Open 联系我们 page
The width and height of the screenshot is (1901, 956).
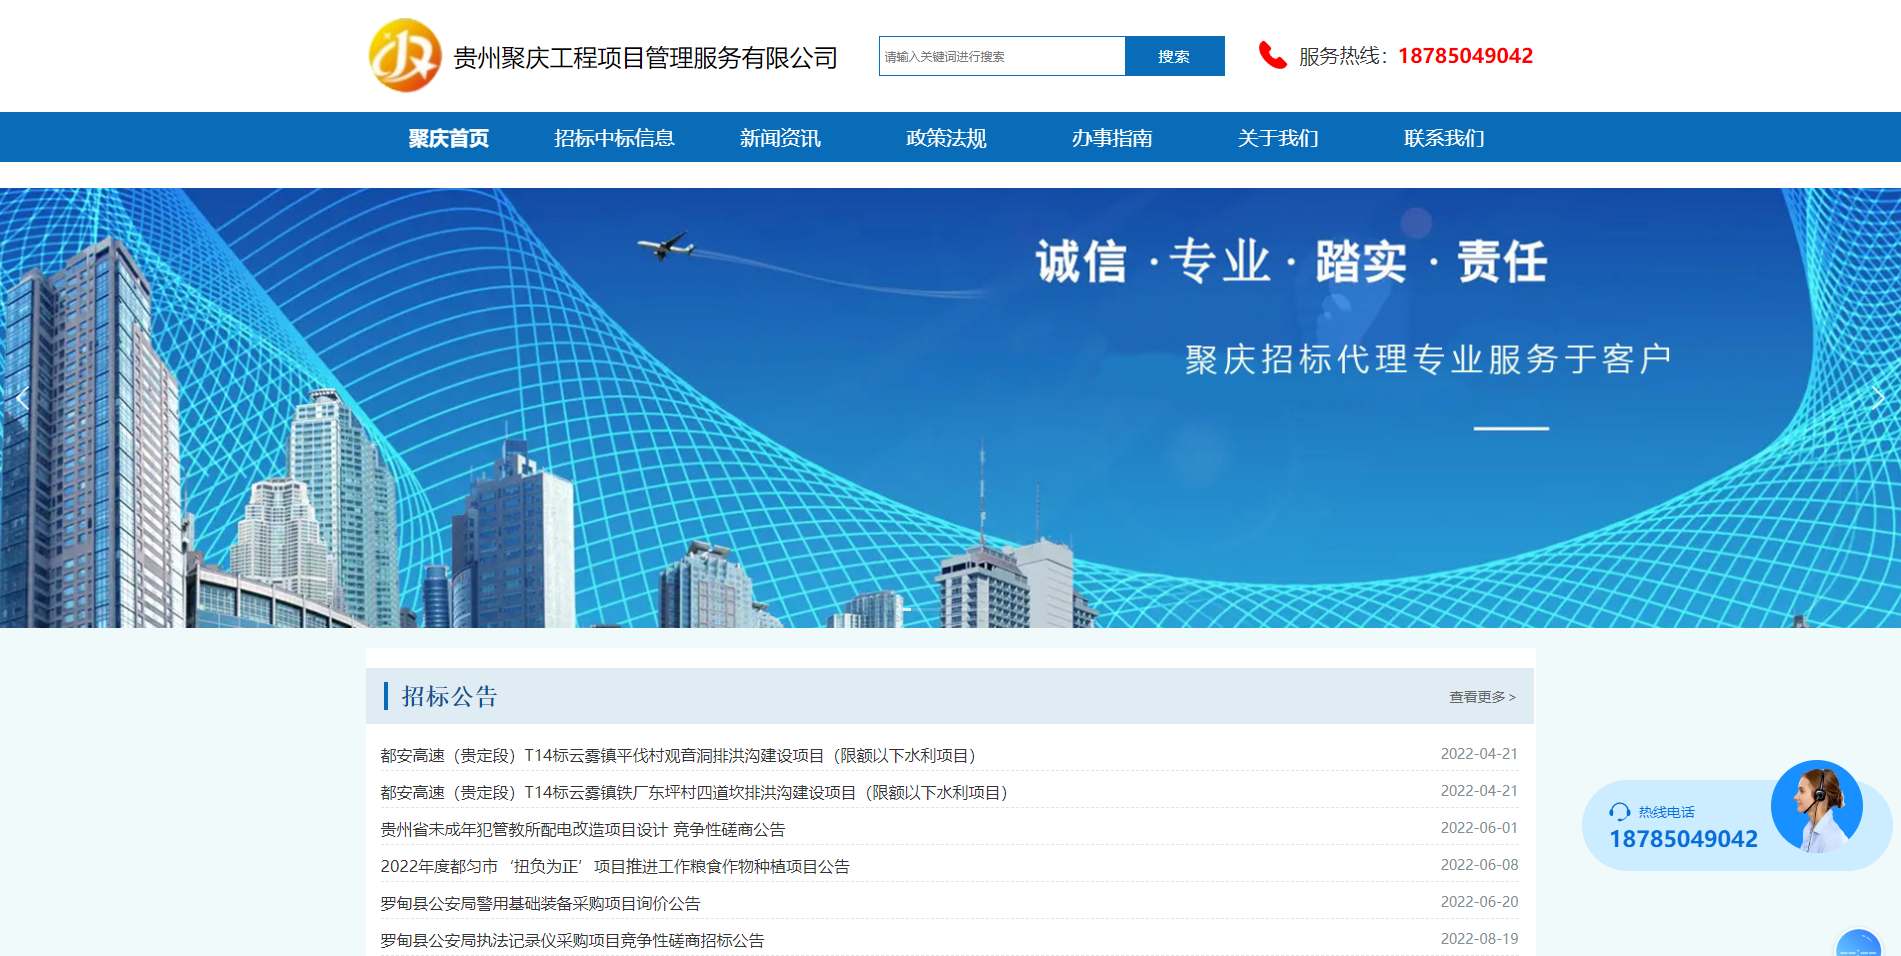(1444, 138)
